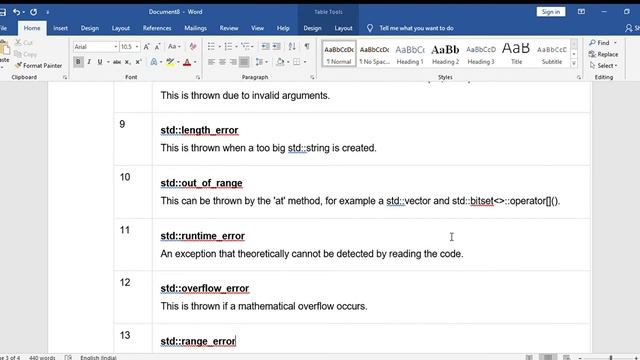Open the Table Tools Layout tab
This screenshot has width=640, height=360.
[343, 28]
